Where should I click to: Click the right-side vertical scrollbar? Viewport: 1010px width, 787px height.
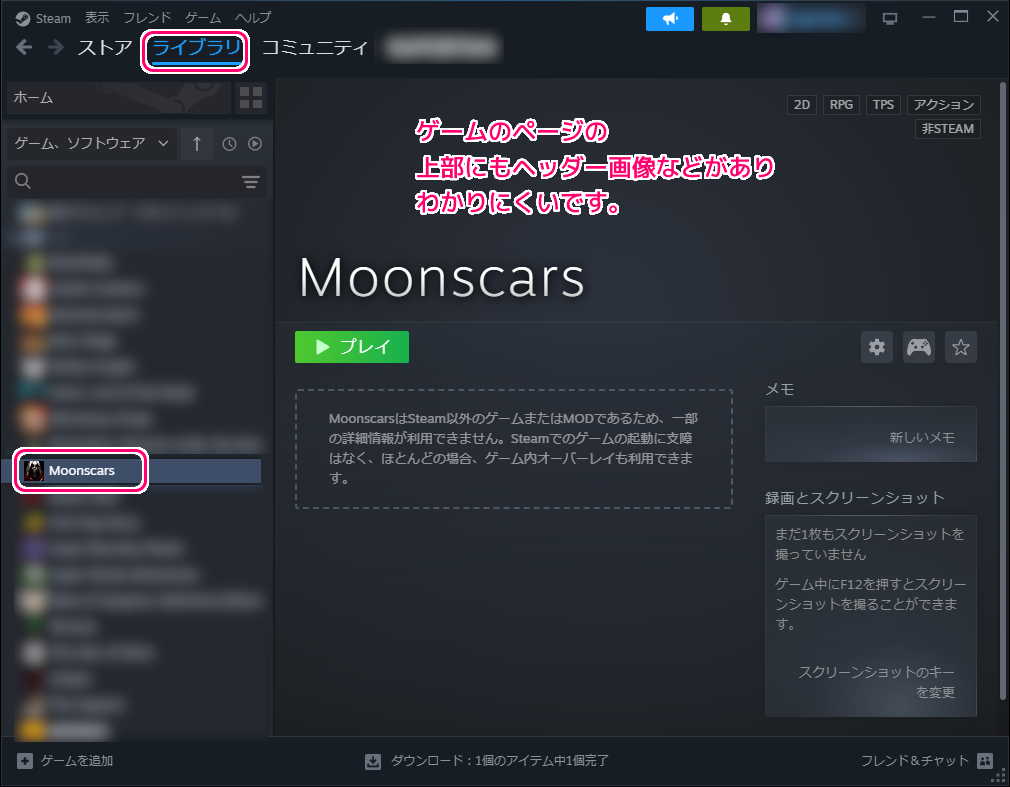tap(1002, 390)
